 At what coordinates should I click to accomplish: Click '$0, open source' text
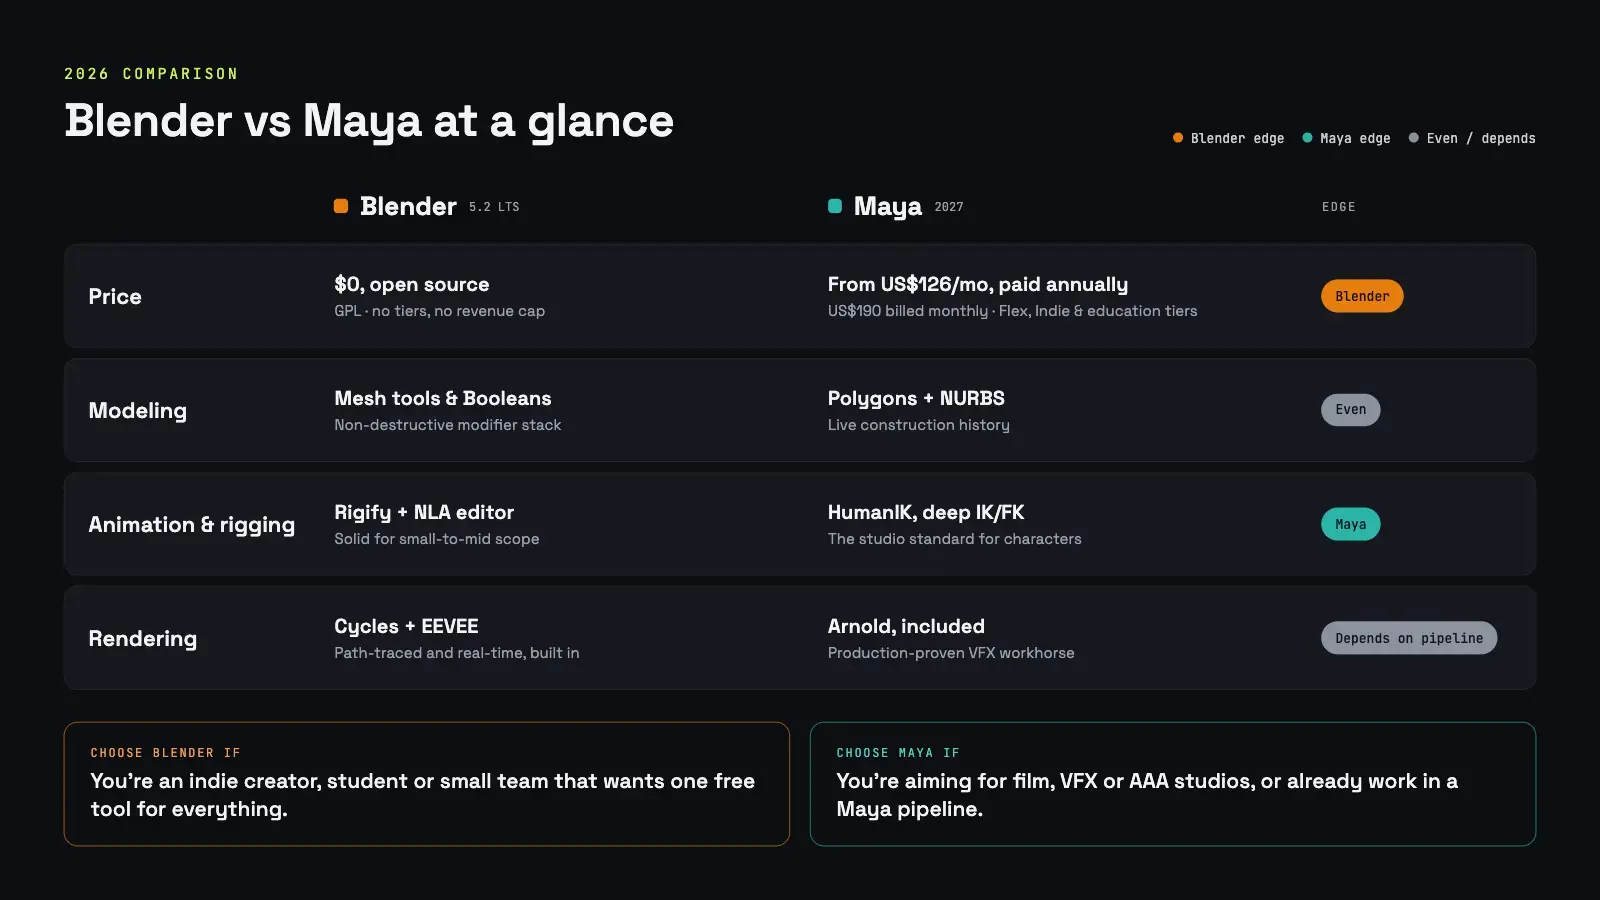(412, 285)
